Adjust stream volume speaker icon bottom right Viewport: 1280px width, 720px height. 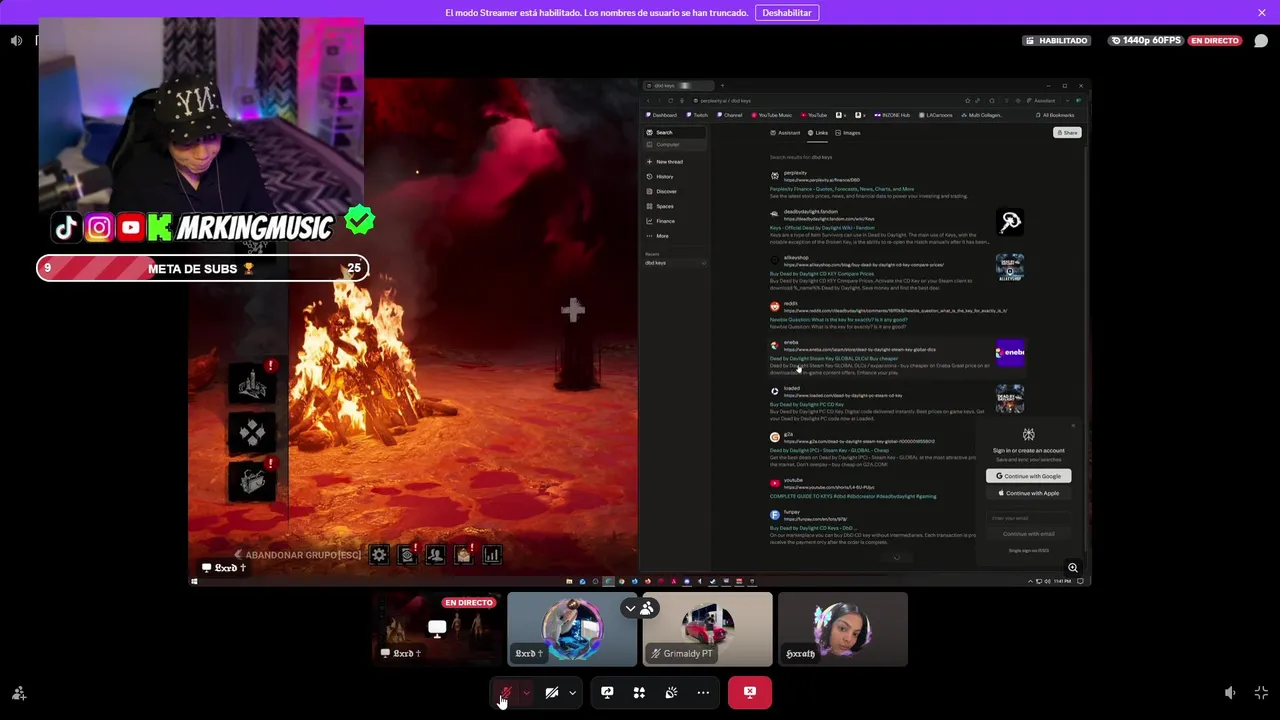tap(1230, 692)
